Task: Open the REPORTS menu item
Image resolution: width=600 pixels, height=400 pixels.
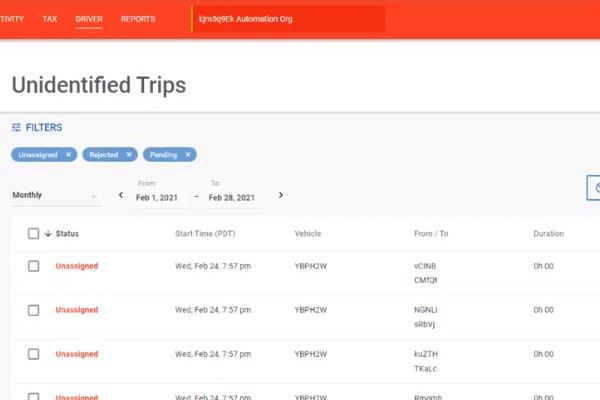Action: [x=138, y=19]
